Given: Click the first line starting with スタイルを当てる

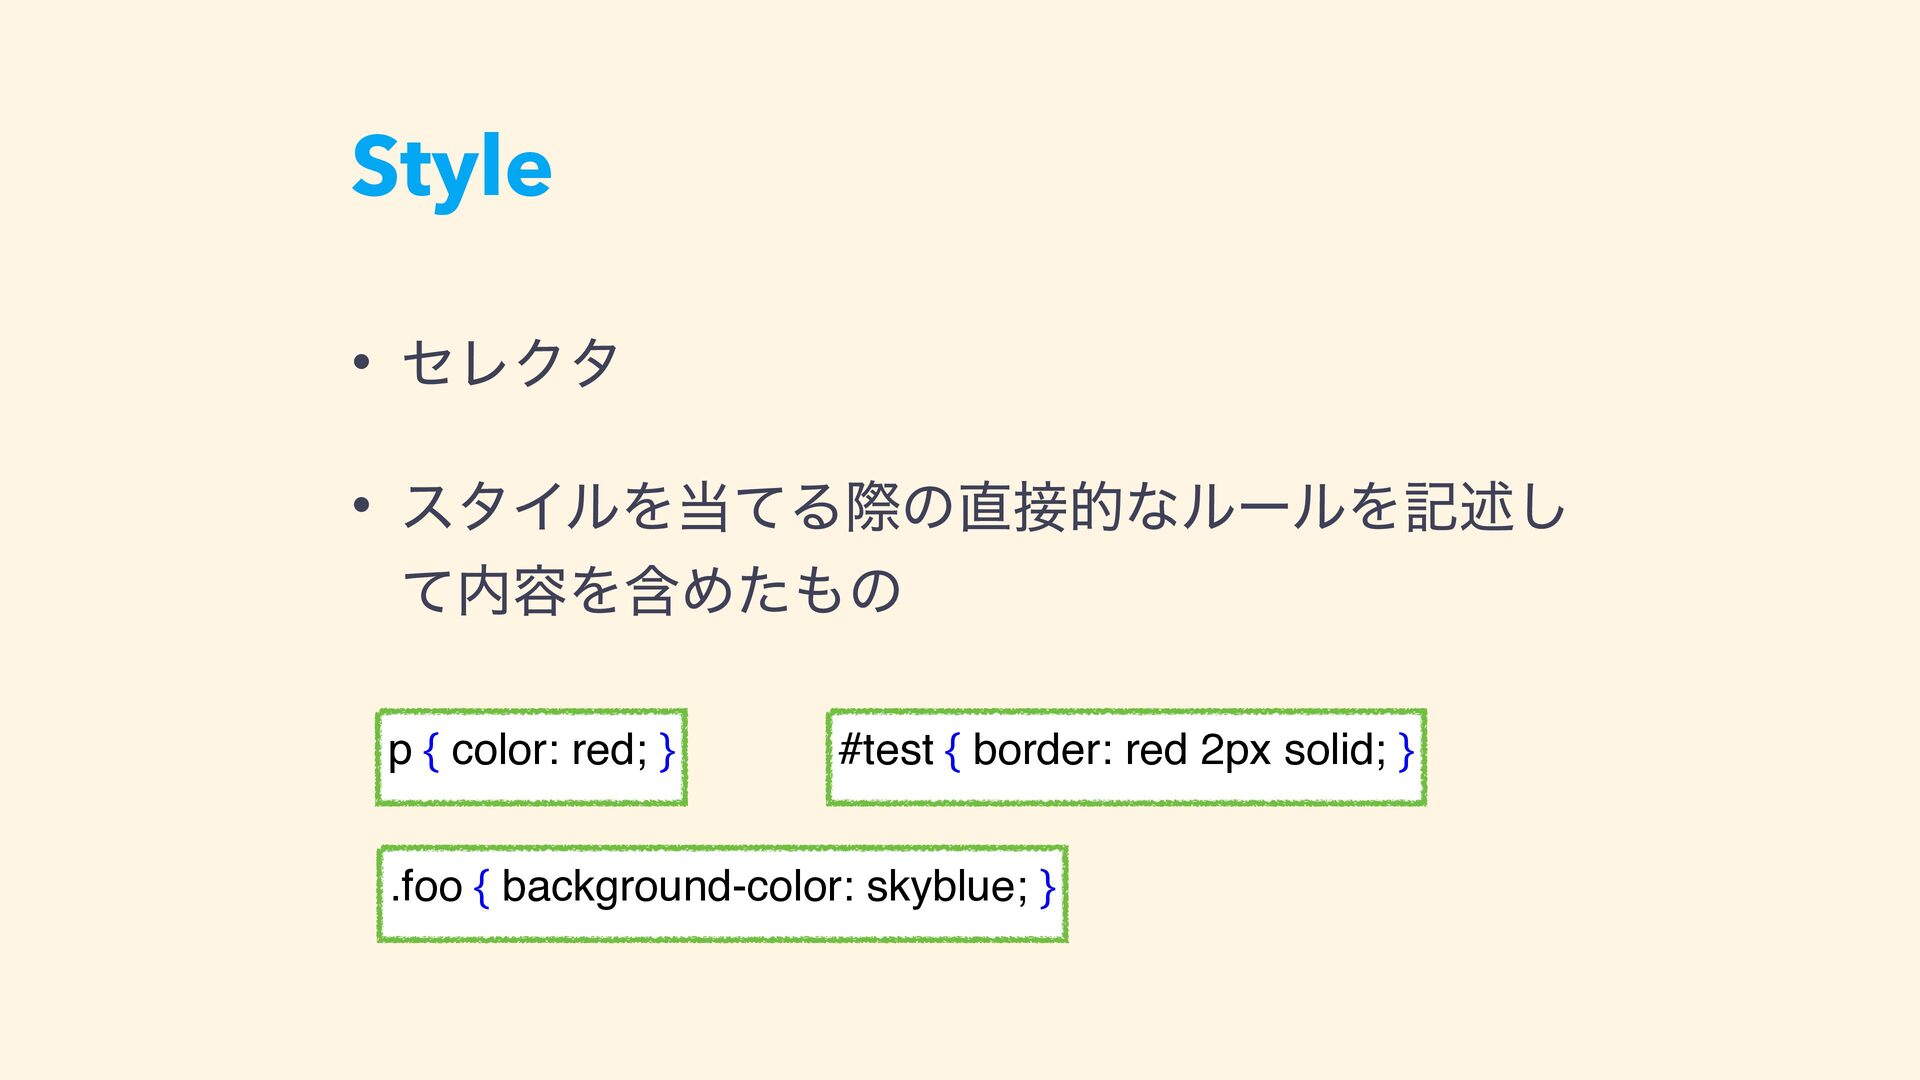Looking at the screenshot, I should pyautogui.click(x=984, y=505).
